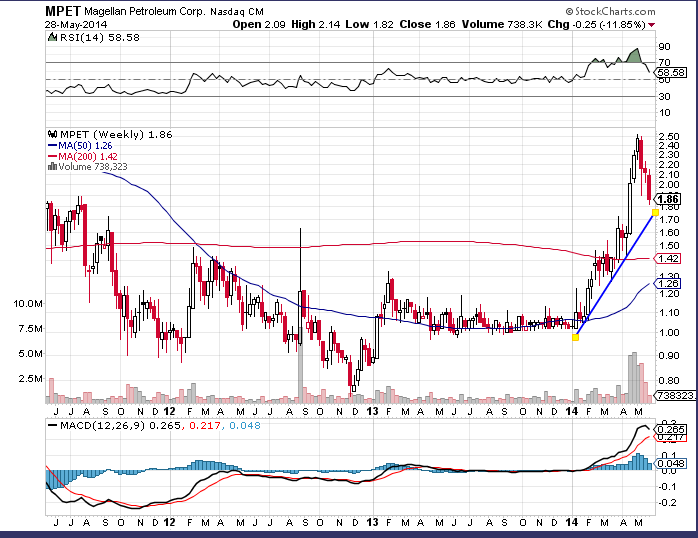Viewport: 698px width, 538px height.
Task: Click the candlestick icon before MPET (Weekly)
Action: [x=53, y=134]
